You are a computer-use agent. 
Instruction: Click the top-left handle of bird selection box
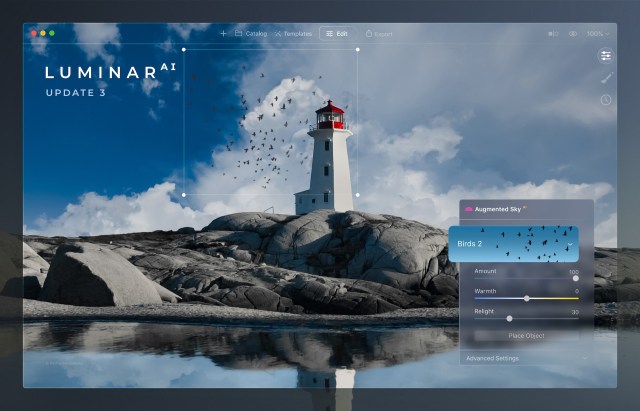pos(184,48)
